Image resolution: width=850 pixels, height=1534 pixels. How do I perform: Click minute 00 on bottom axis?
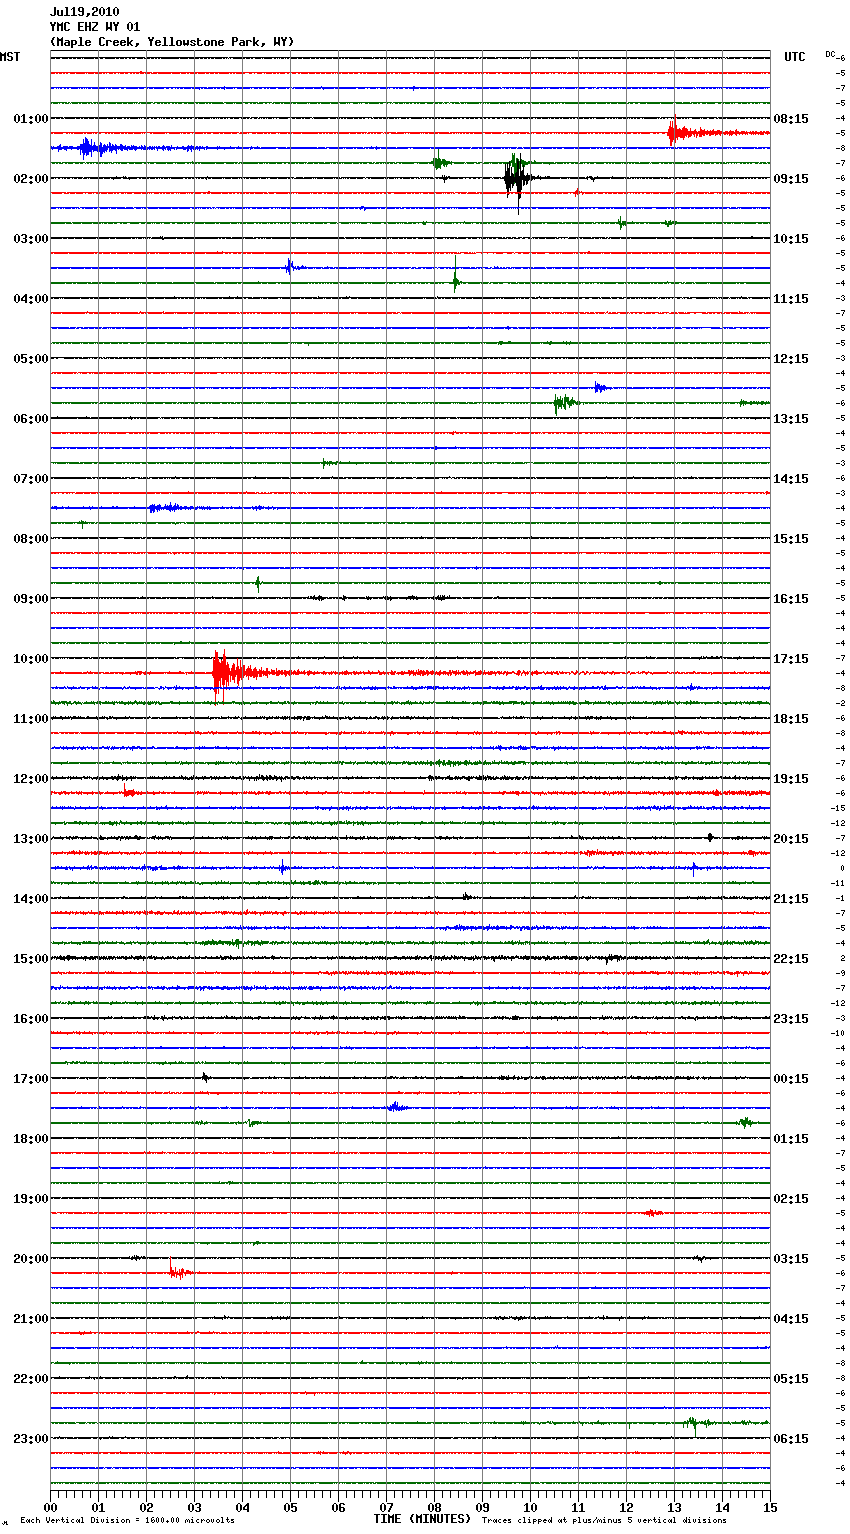tap(50, 1507)
